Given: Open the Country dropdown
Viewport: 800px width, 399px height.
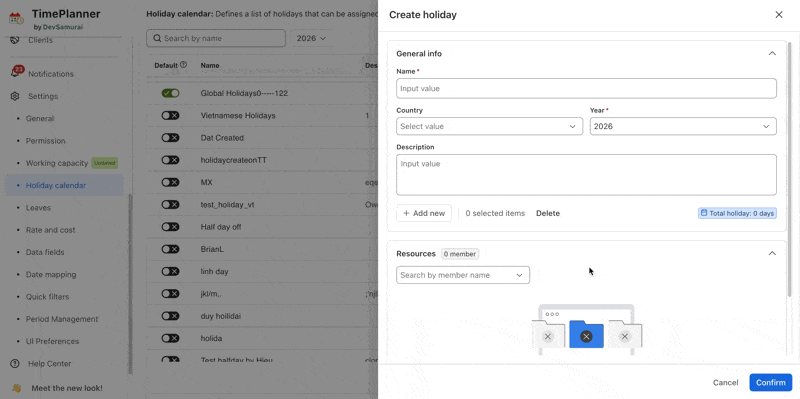Looking at the screenshot, I should pos(489,126).
